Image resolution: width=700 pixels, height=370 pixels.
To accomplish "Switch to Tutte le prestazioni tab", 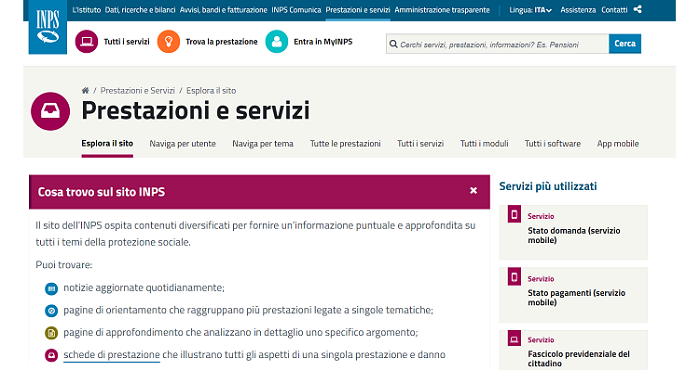I will point(346,144).
